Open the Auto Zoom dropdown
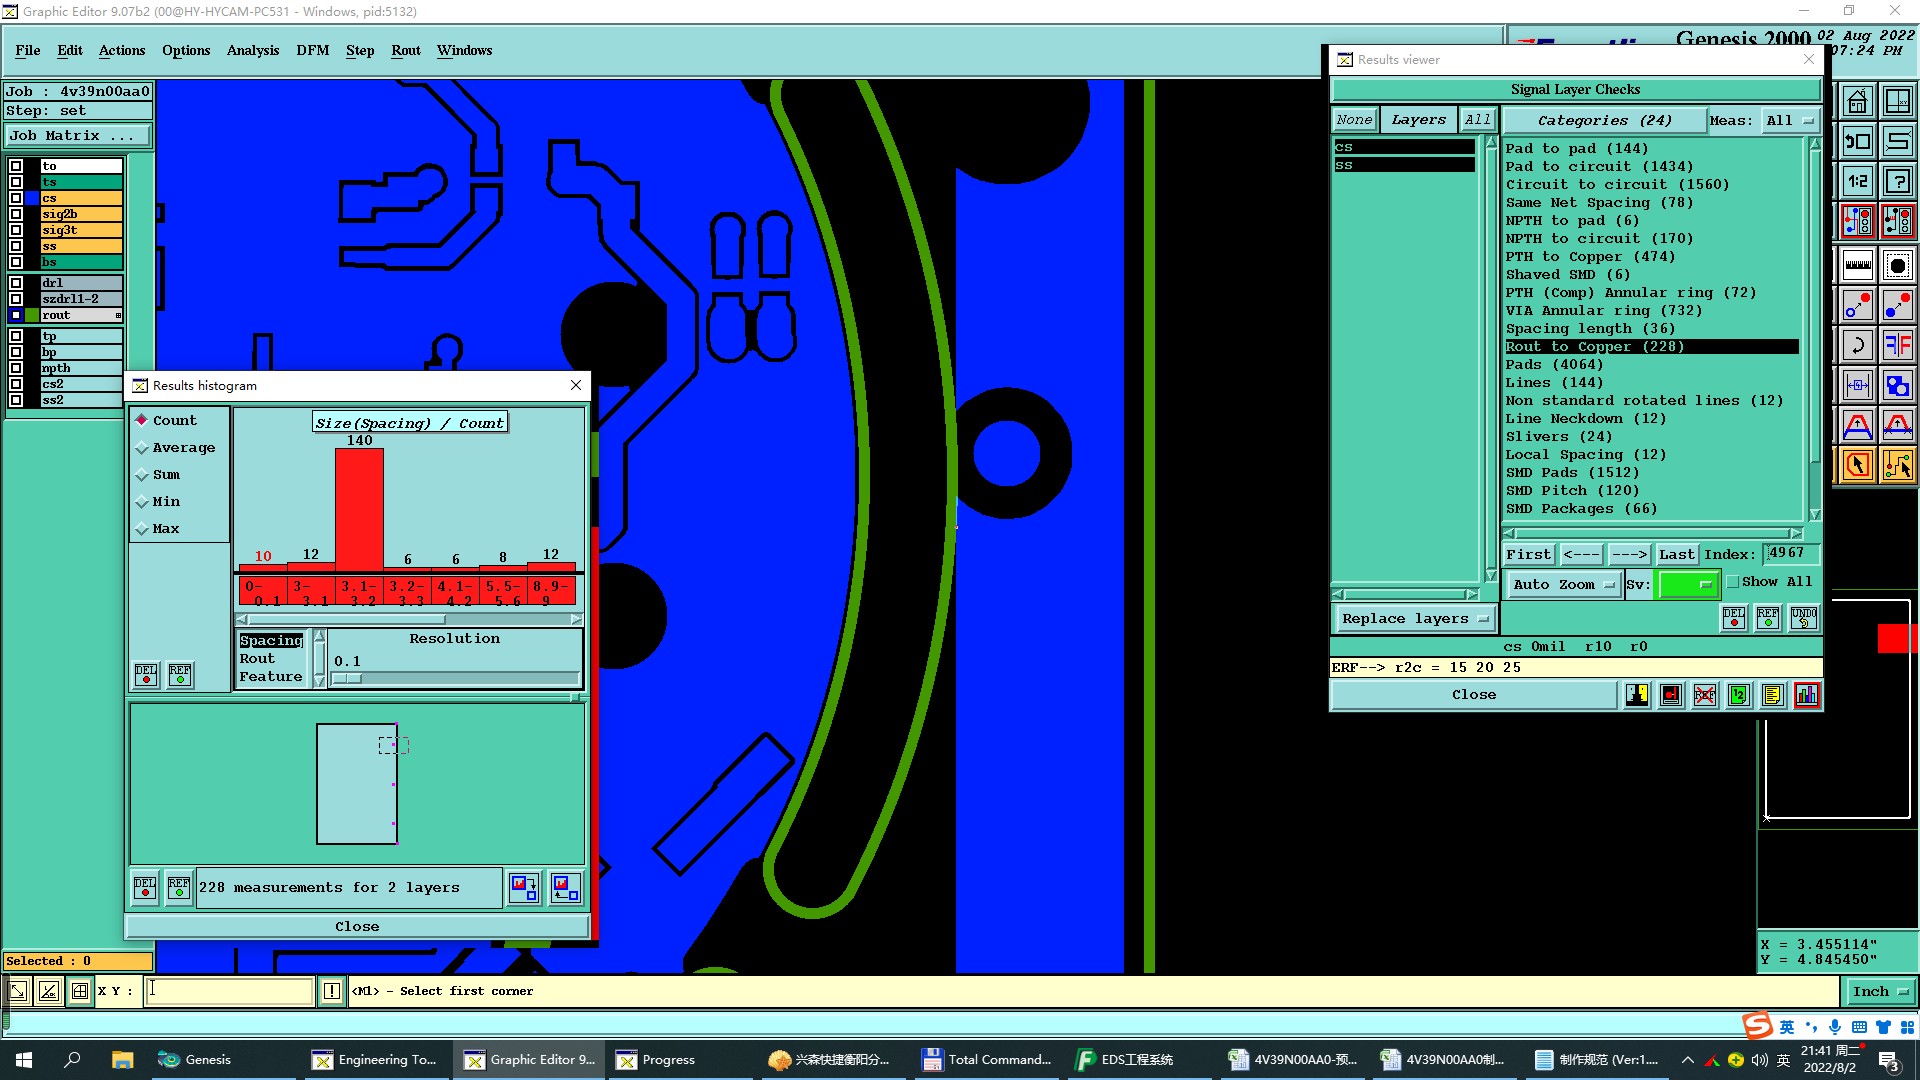This screenshot has height=1080, width=1920. pos(1562,585)
